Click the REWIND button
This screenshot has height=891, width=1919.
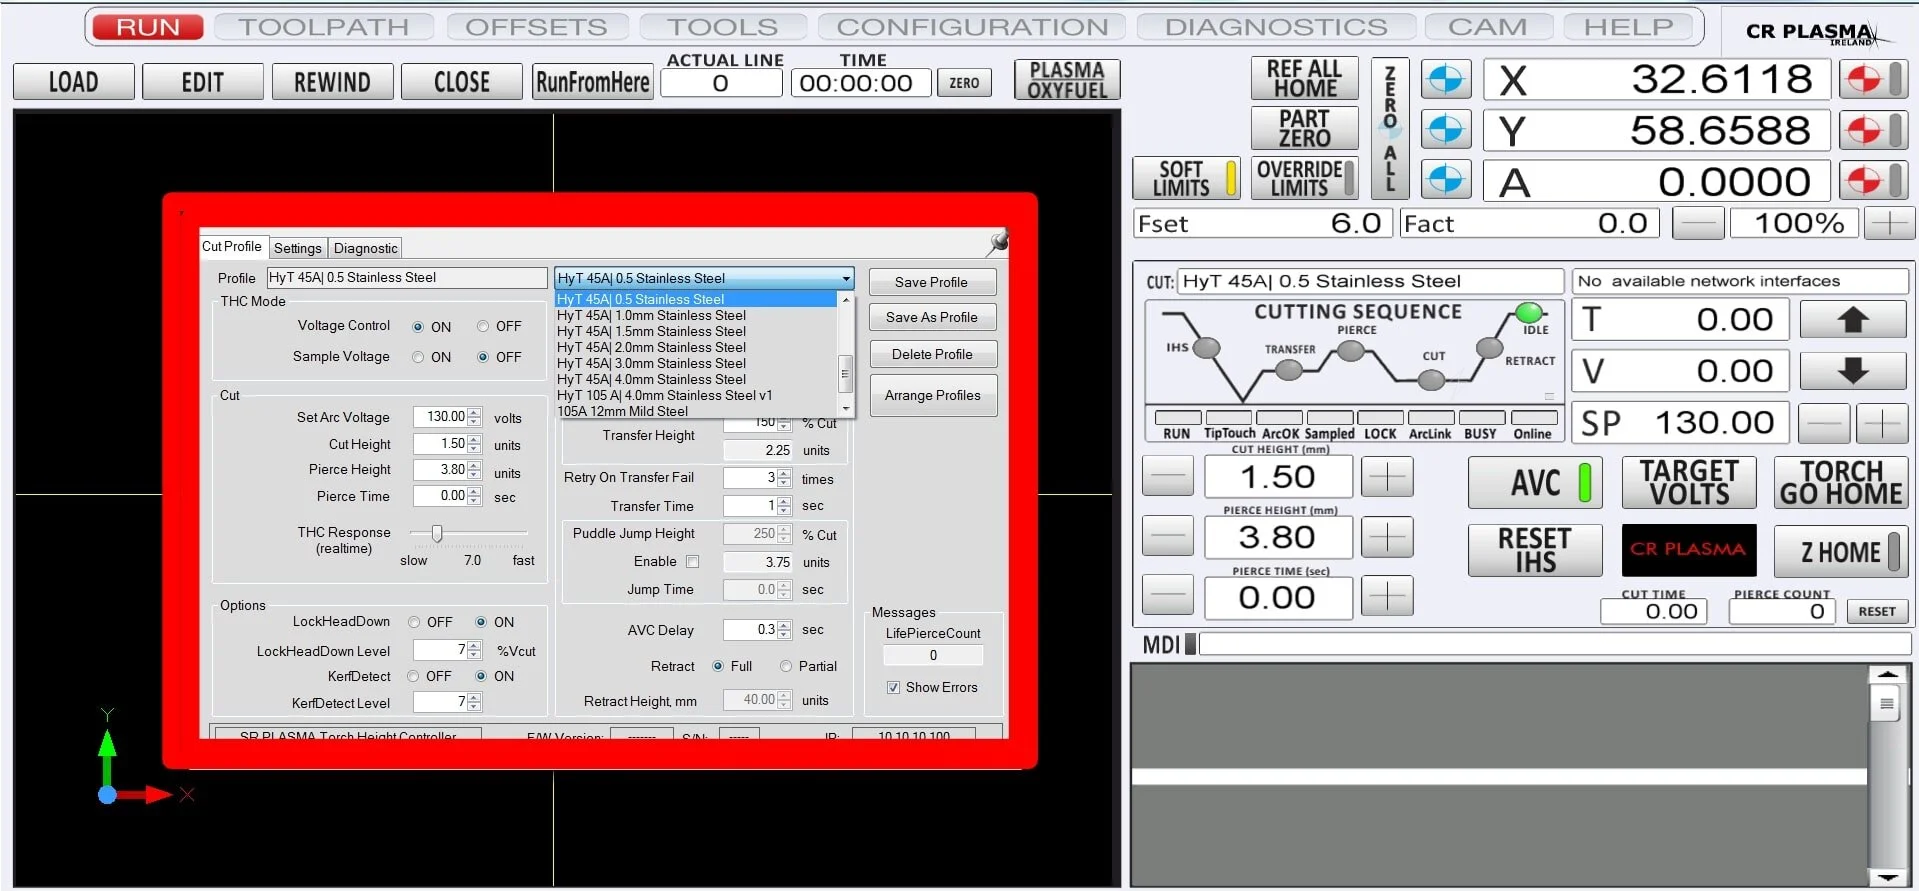[x=332, y=82]
